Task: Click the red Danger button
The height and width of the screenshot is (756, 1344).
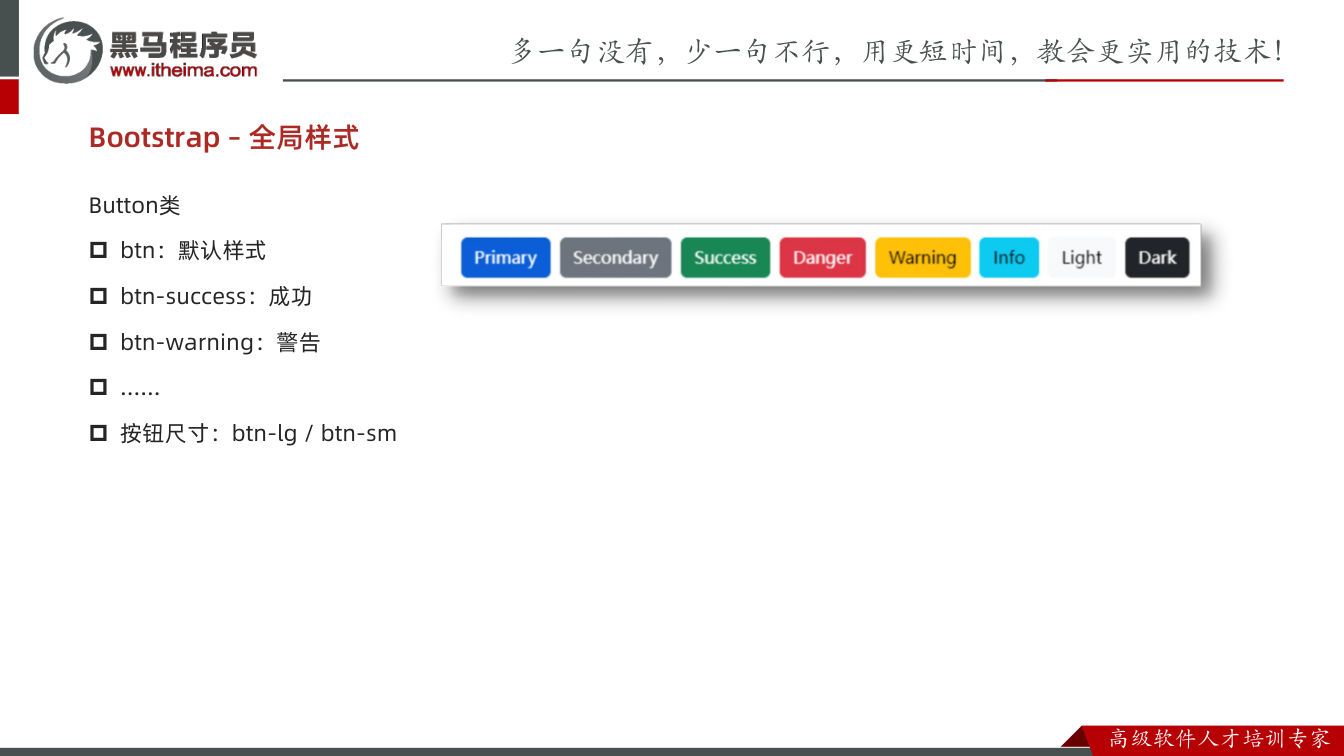Action: pos(822,257)
